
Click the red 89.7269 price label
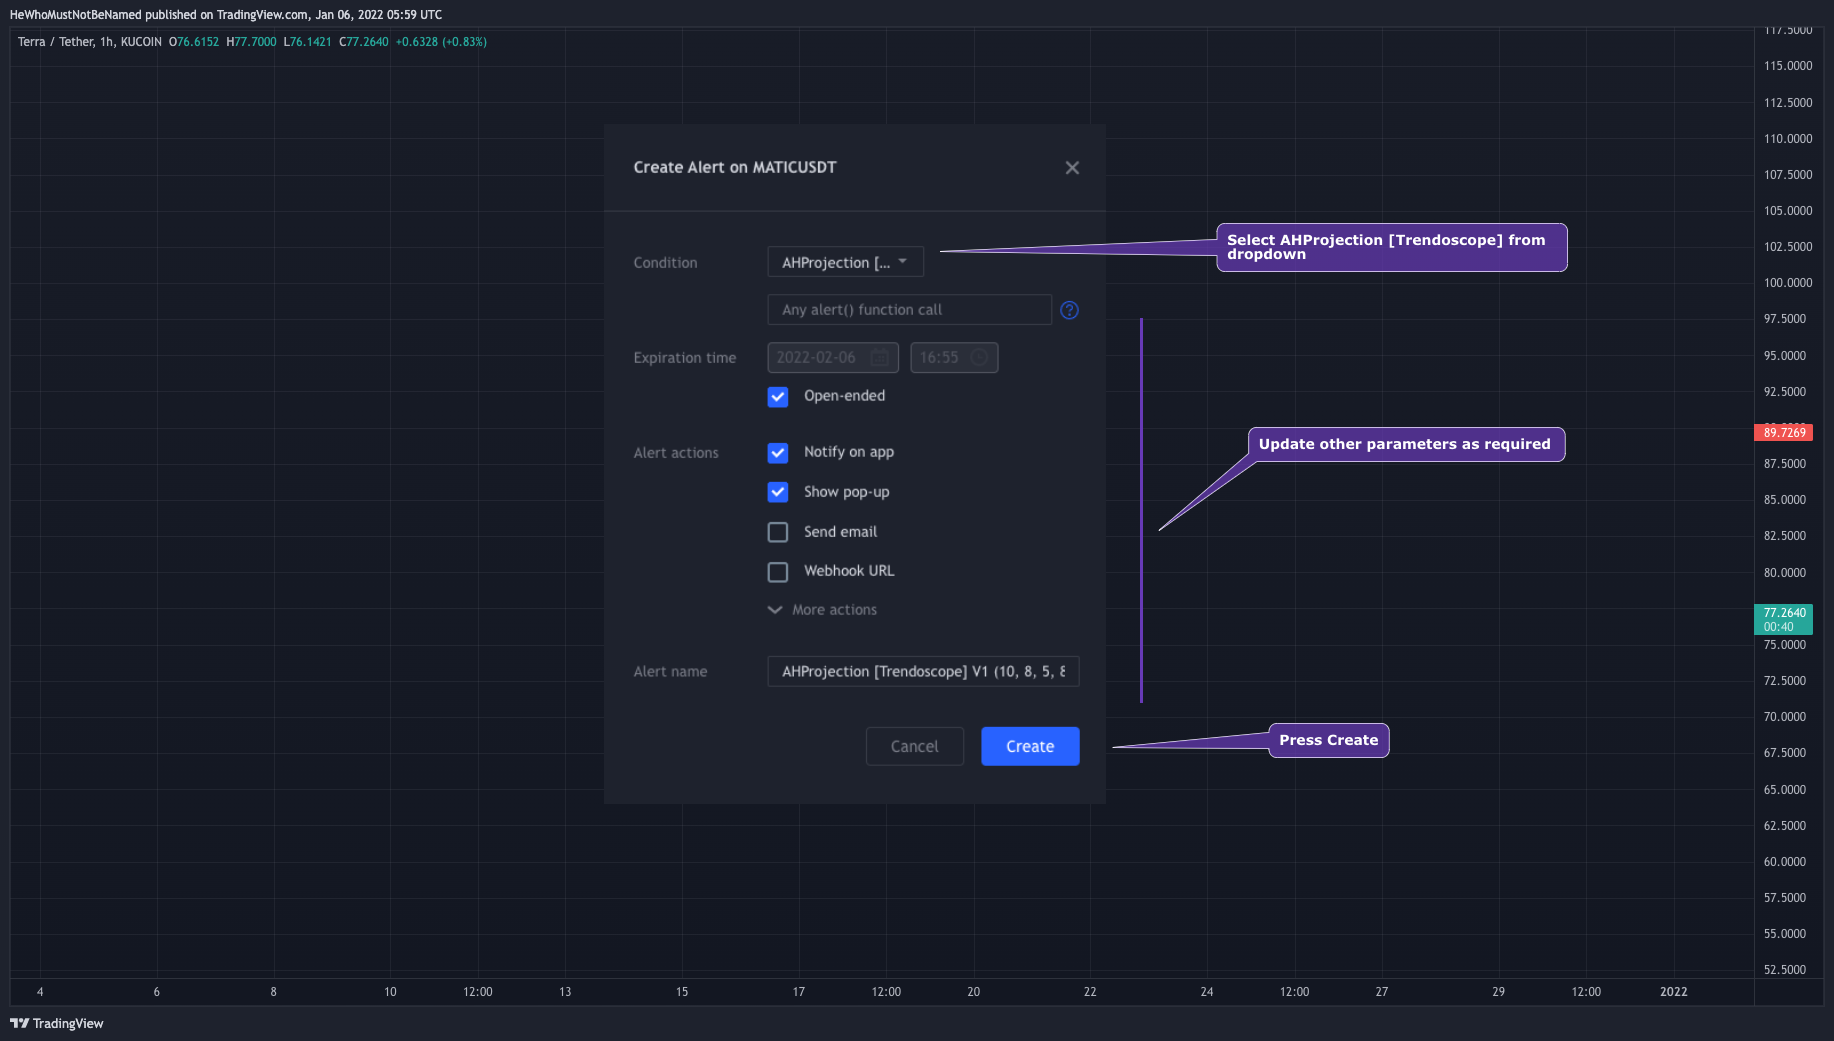1784,433
